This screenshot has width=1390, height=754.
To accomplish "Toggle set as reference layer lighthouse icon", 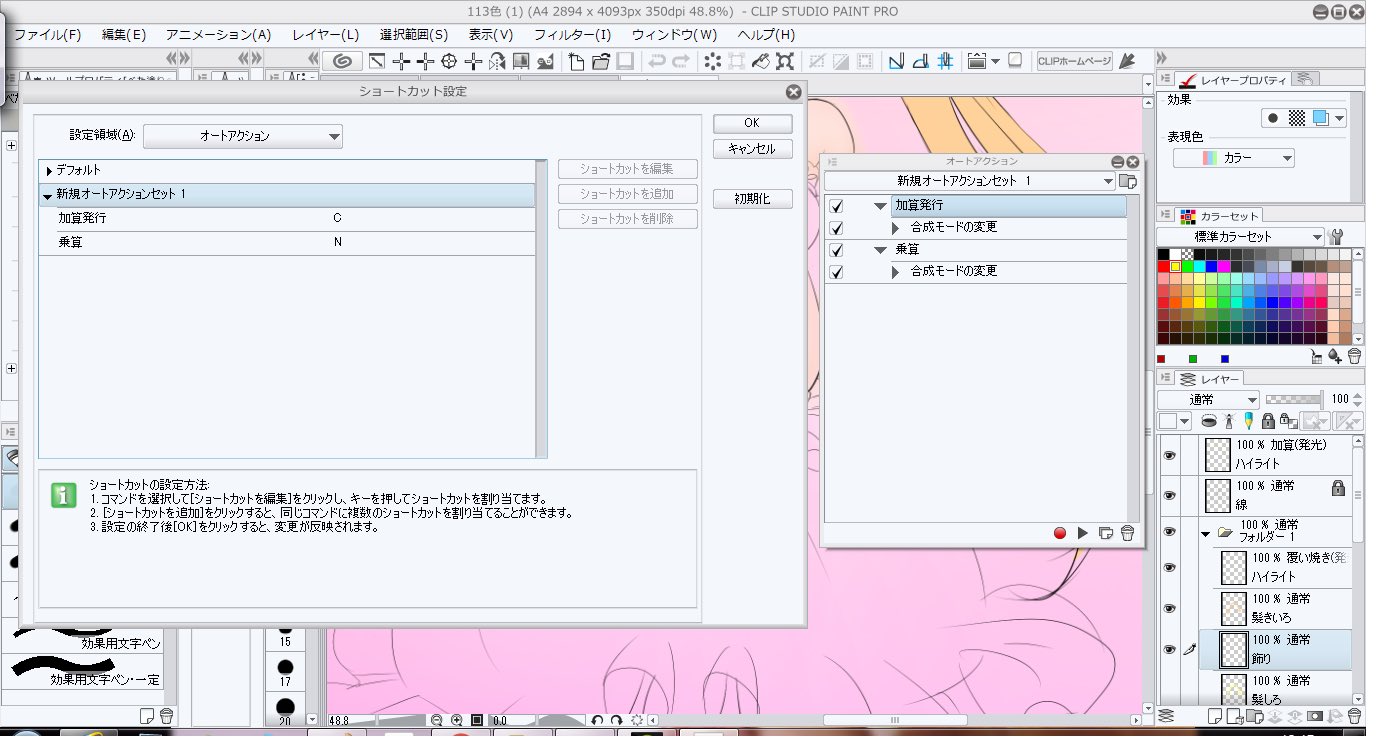I will 1230,421.
